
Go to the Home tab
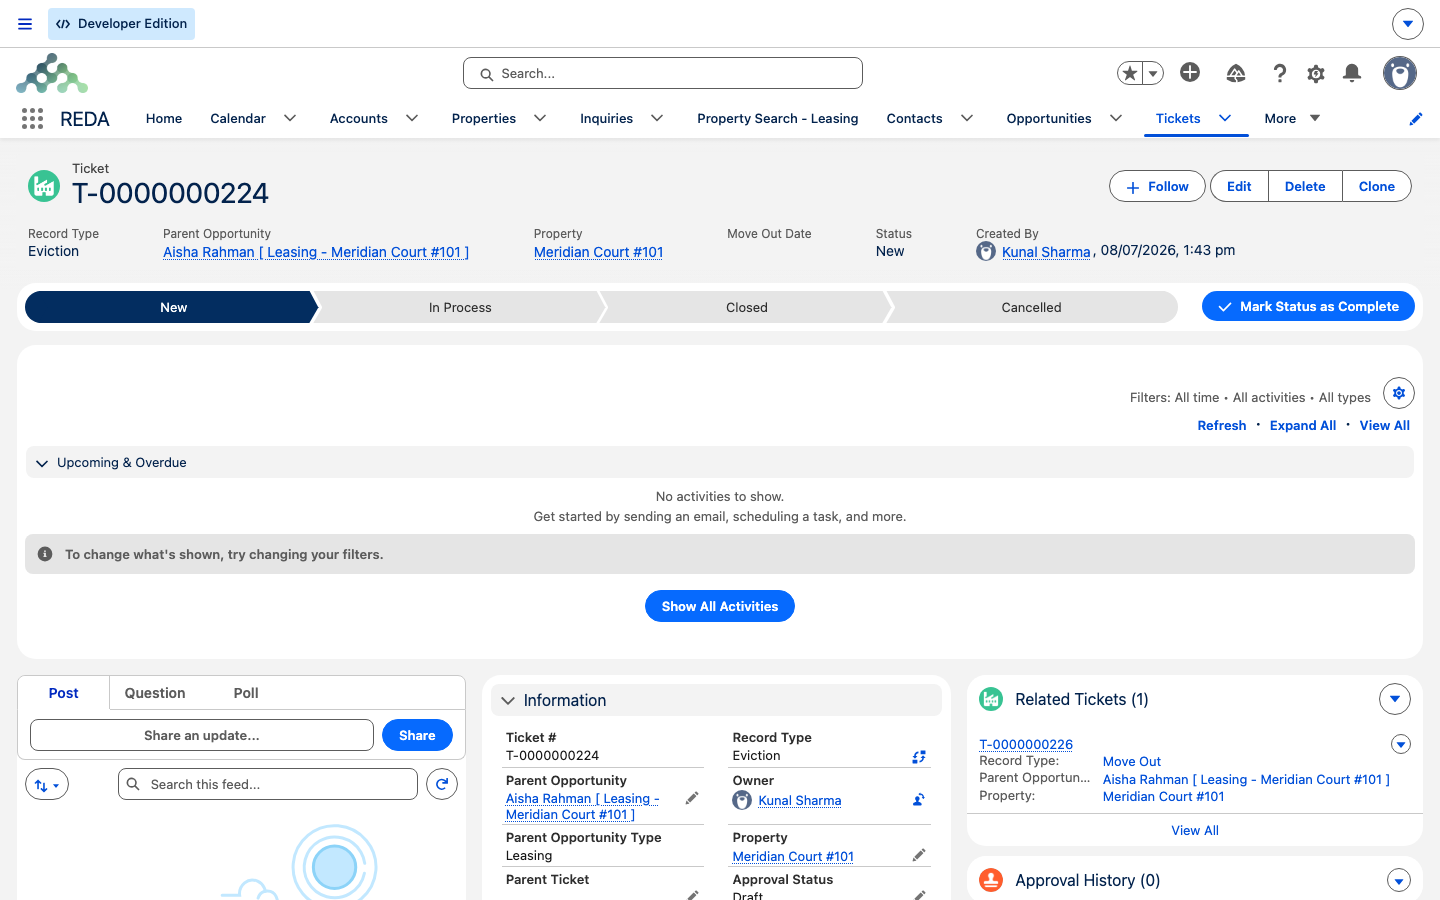[164, 118]
